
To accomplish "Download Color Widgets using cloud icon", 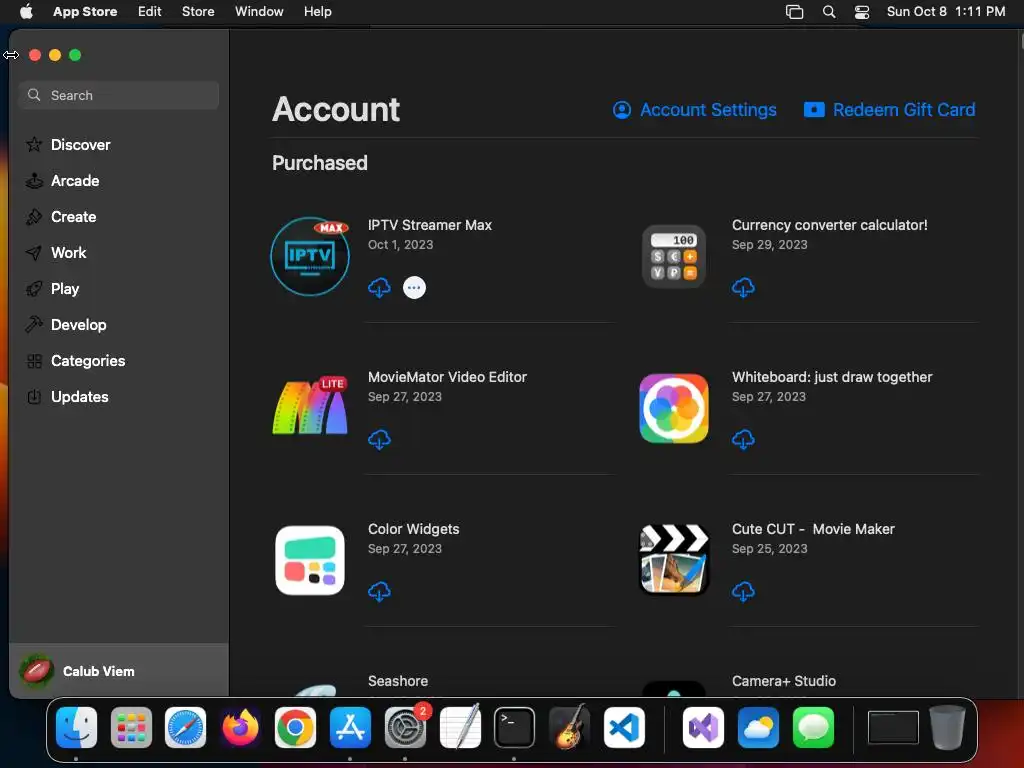I will point(379,592).
